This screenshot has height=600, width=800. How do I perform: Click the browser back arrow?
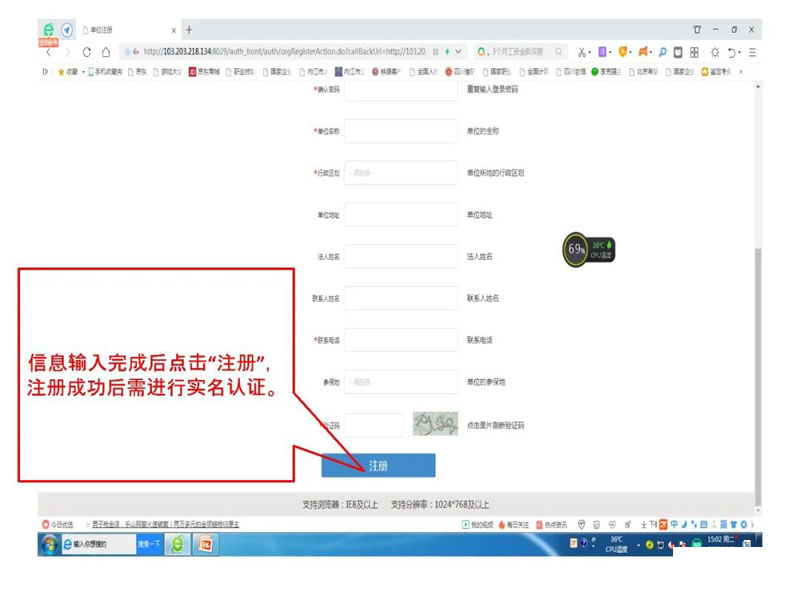click(48, 52)
